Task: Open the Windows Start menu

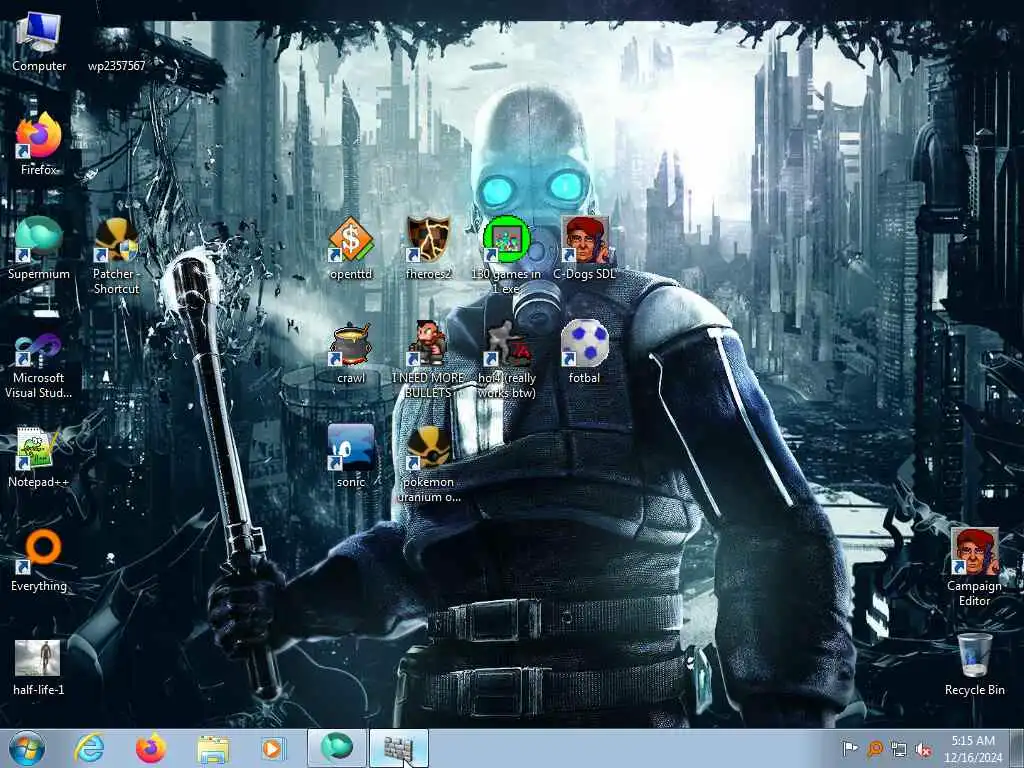Action: (27, 748)
